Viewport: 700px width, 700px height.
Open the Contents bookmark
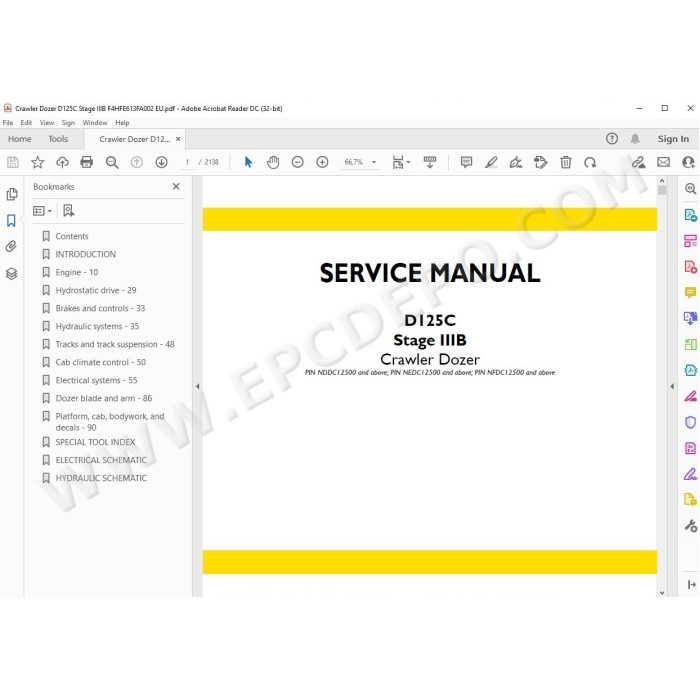tap(72, 236)
